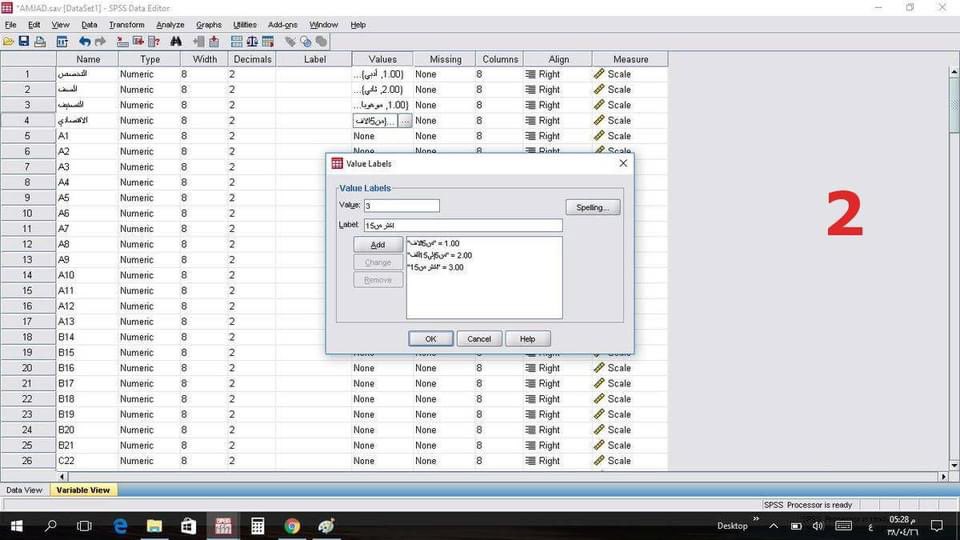Open Help from the Value Labels dialog

pyautogui.click(x=527, y=339)
